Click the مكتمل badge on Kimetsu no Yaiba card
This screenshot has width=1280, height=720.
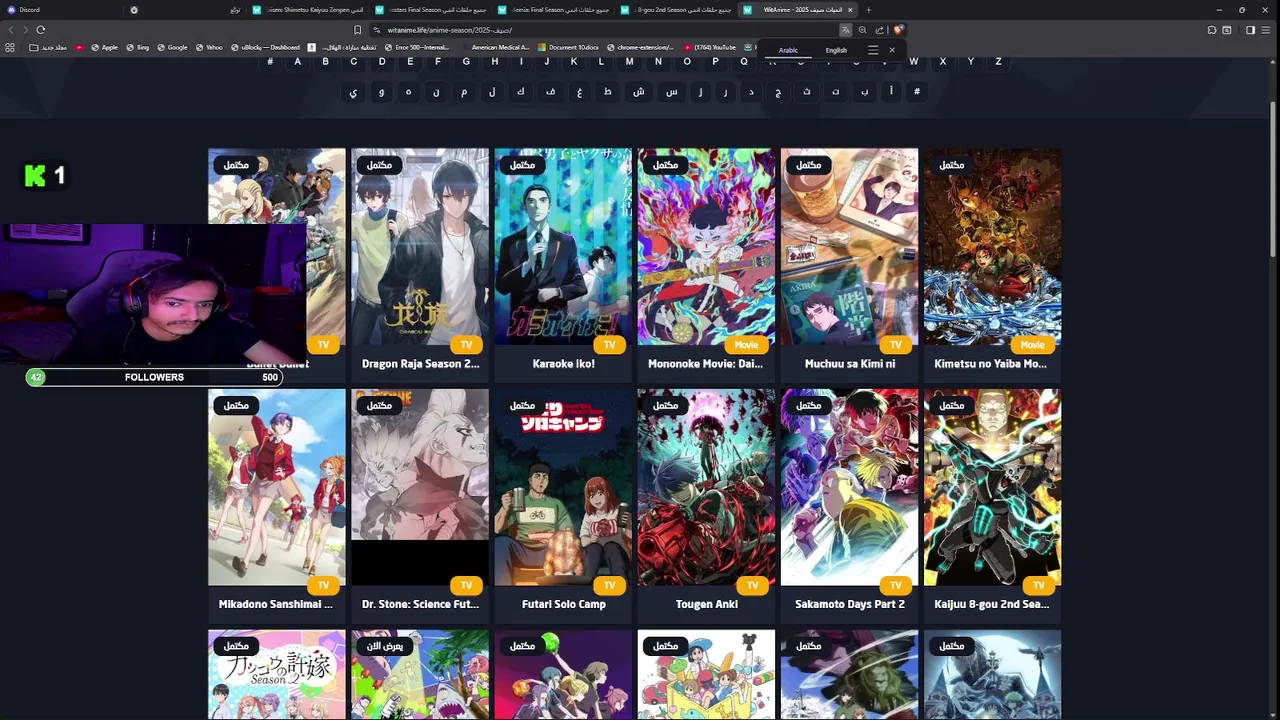pyautogui.click(x=951, y=165)
